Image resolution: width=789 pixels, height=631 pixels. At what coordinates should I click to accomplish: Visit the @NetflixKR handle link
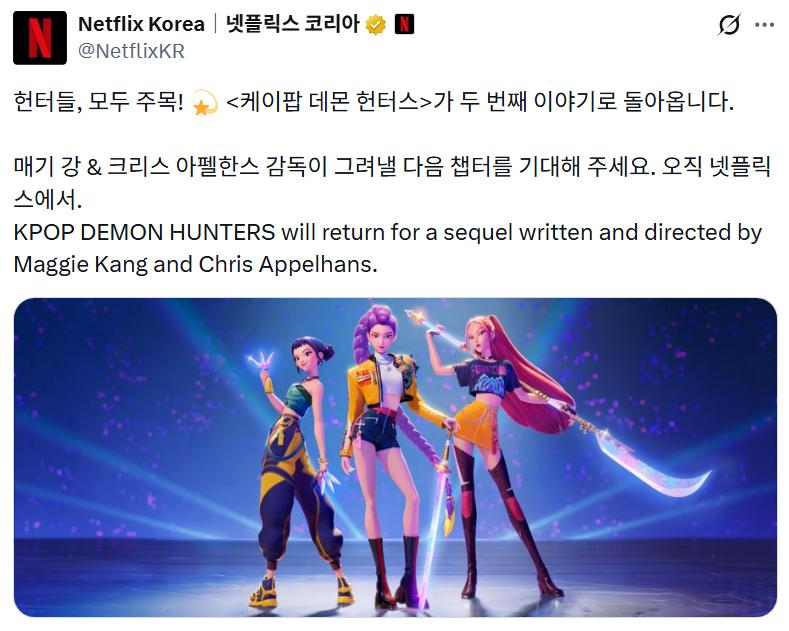(x=131, y=51)
